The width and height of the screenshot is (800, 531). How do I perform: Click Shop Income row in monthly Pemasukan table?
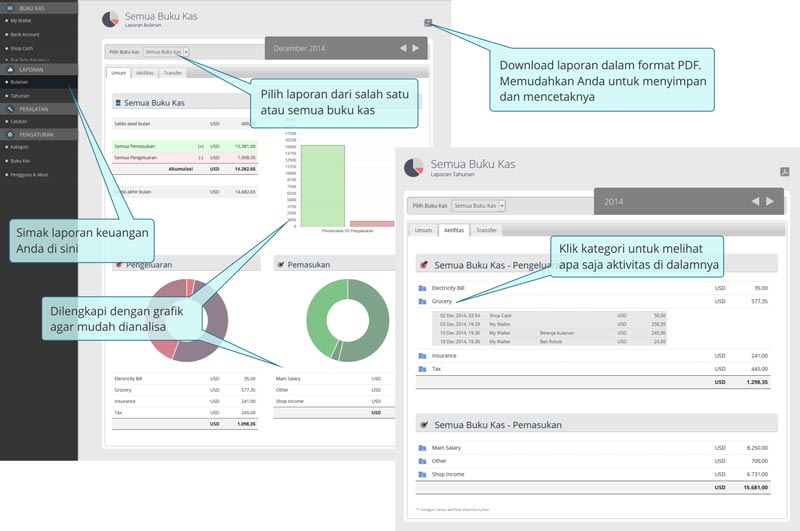tap(334, 401)
